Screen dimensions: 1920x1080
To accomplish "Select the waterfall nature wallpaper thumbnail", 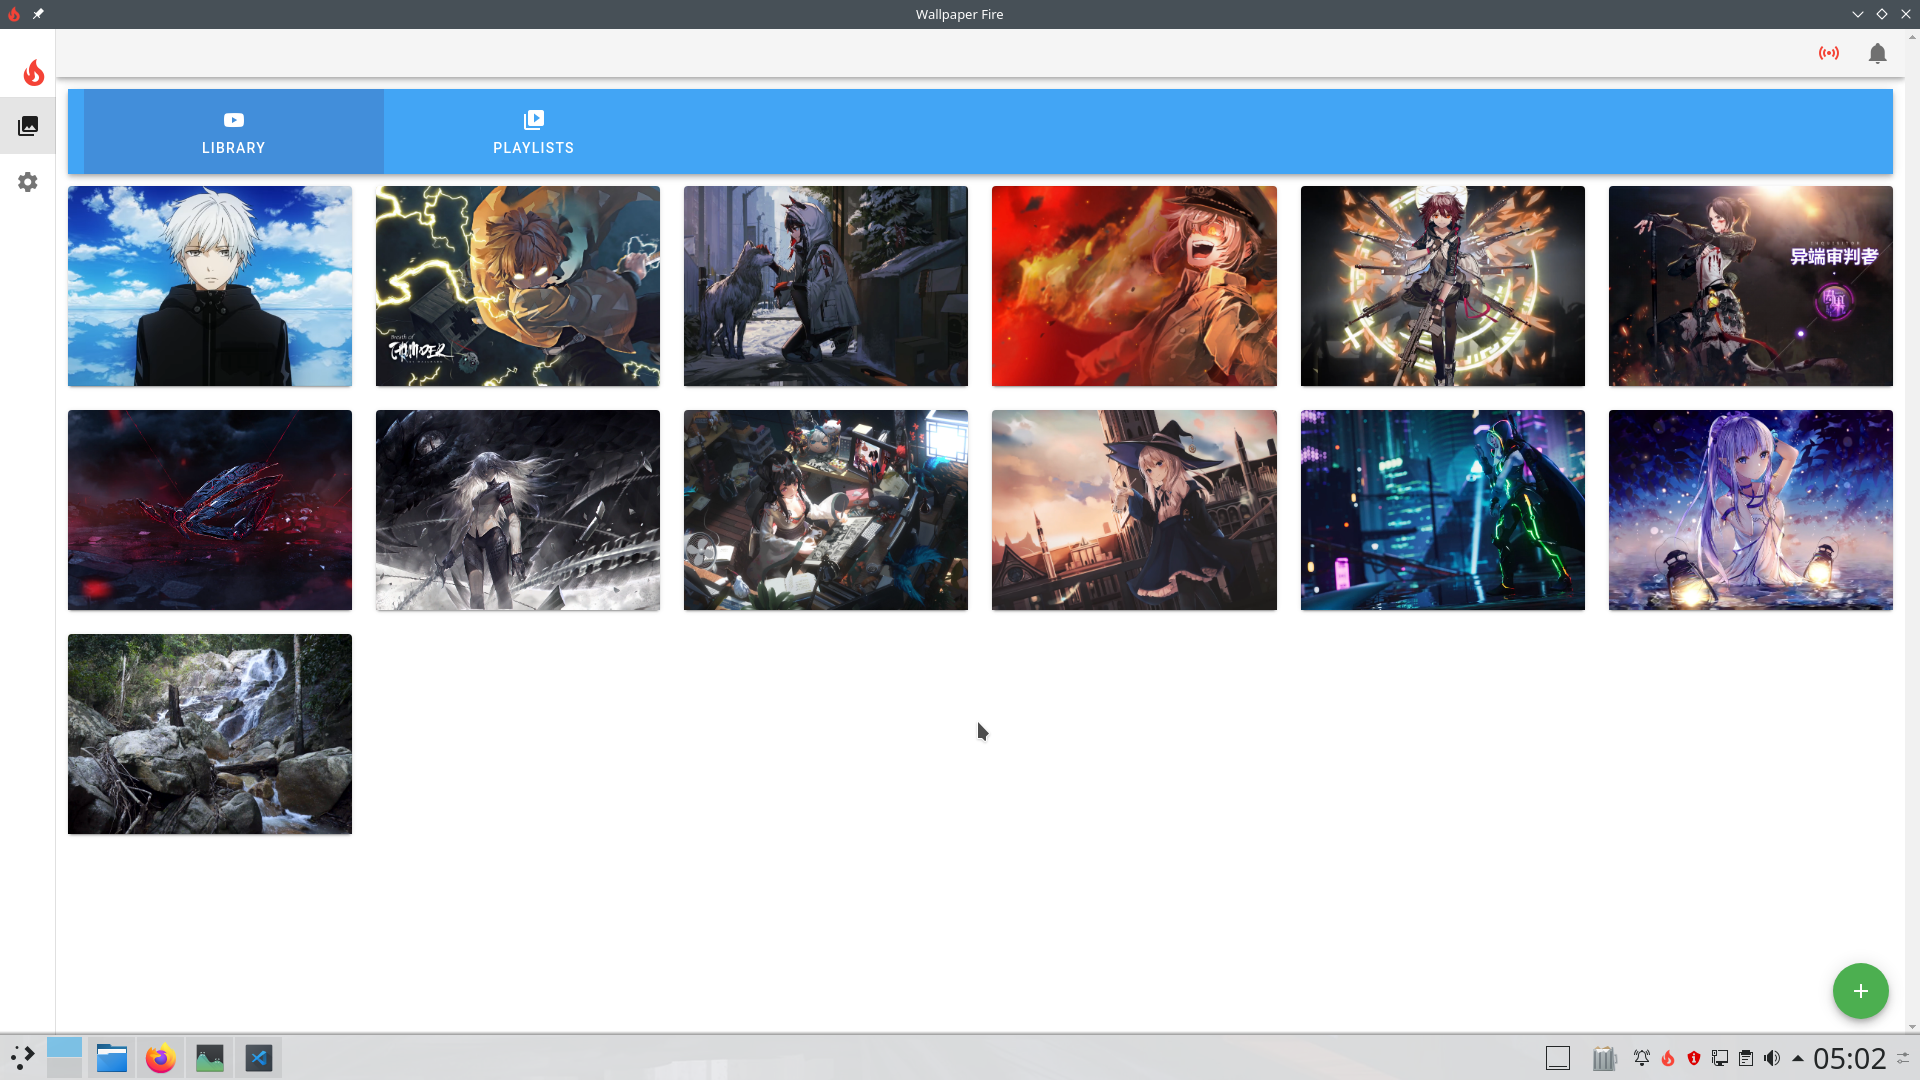I will tap(210, 734).
